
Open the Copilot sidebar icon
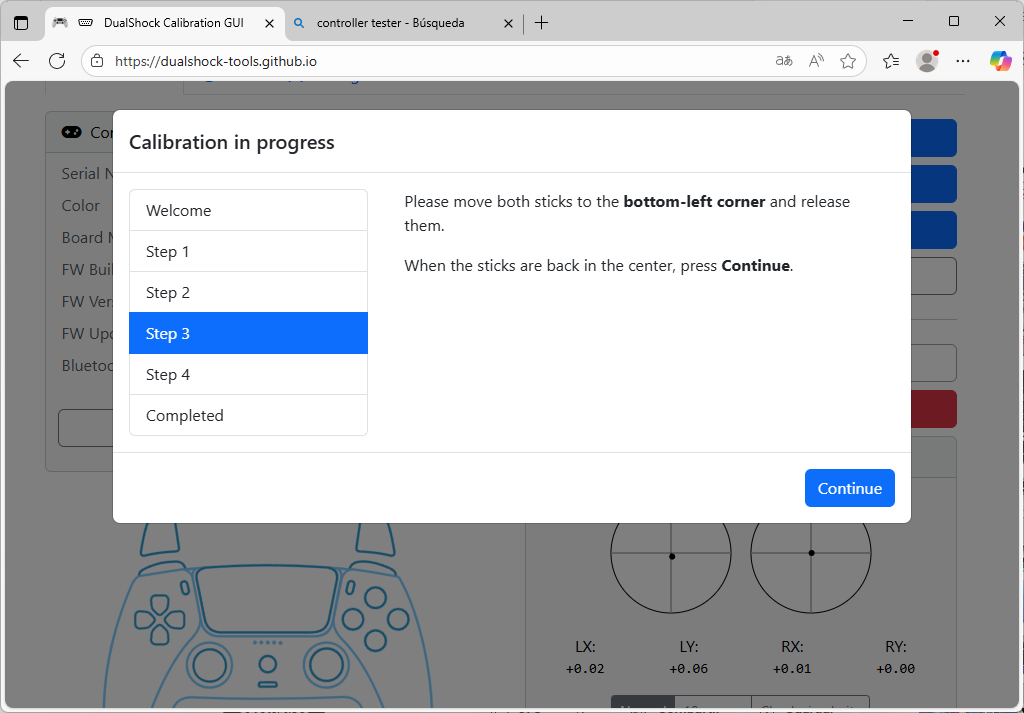1000,61
